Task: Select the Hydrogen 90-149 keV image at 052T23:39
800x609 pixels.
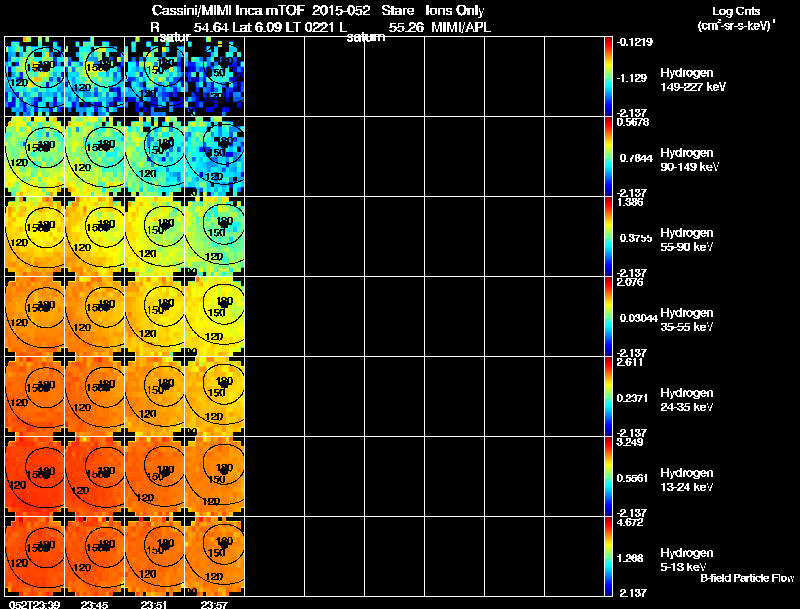Action: (35, 156)
